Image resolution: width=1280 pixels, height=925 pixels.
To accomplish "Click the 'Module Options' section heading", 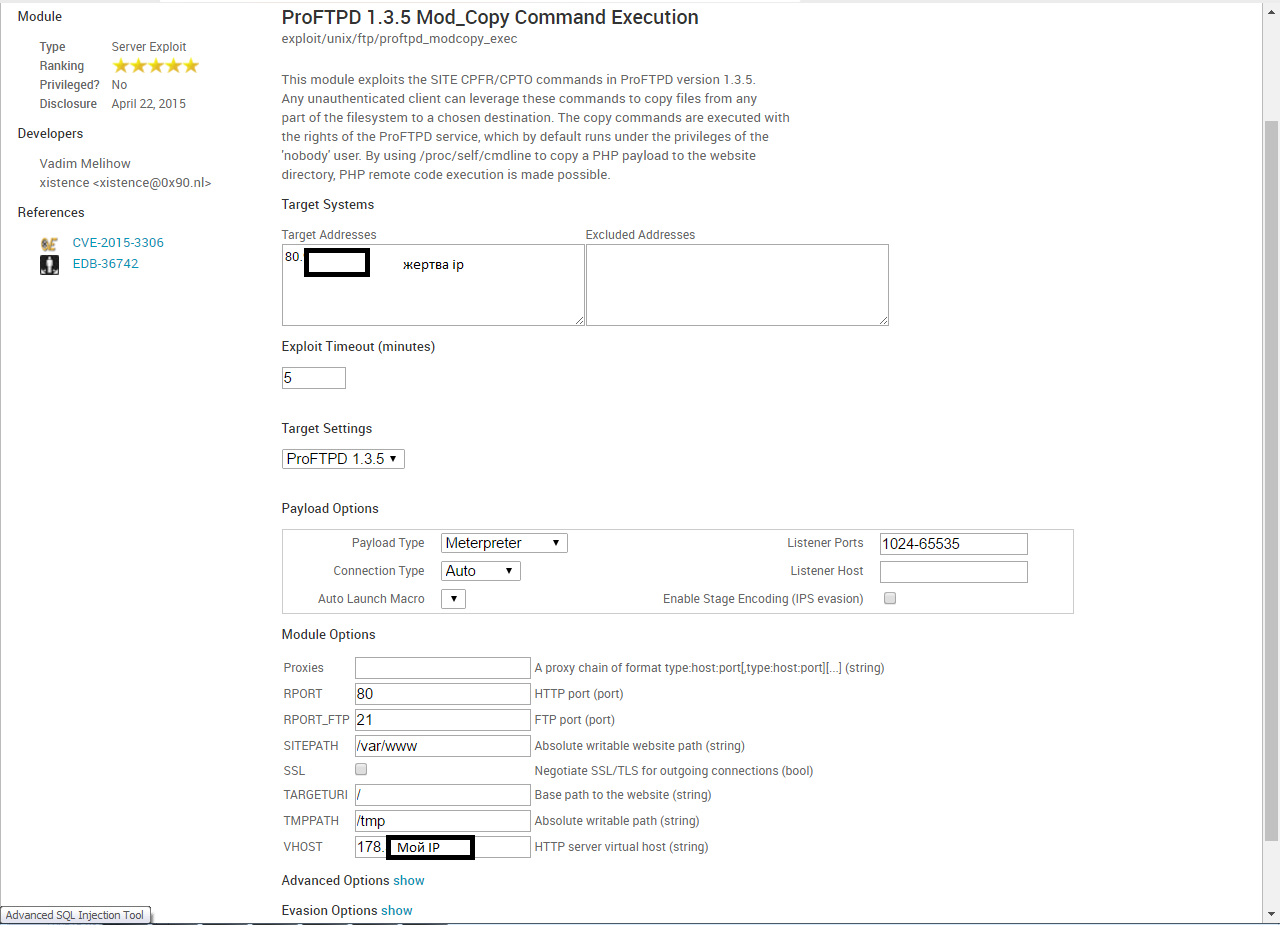I will 329,635.
